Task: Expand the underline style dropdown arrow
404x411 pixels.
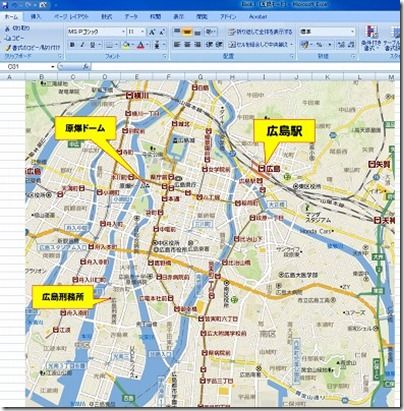Action: click(x=99, y=45)
